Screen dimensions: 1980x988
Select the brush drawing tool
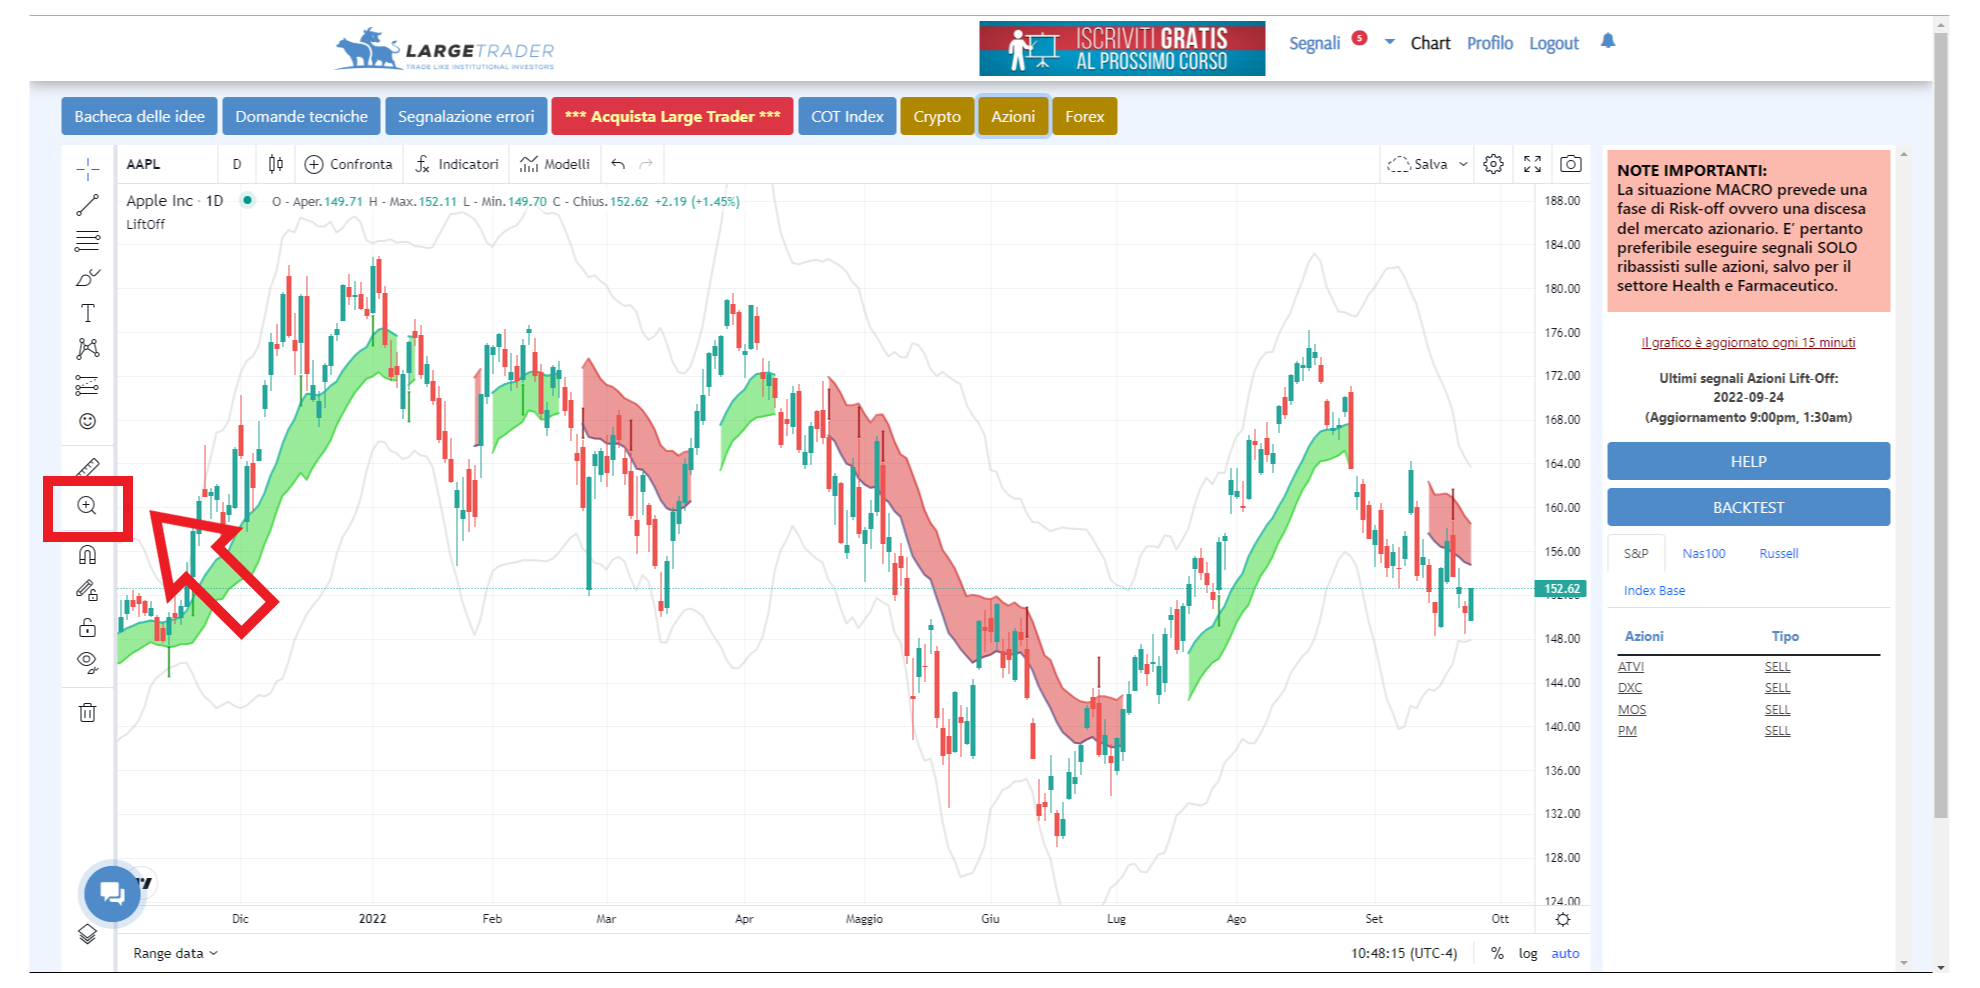tap(88, 277)
